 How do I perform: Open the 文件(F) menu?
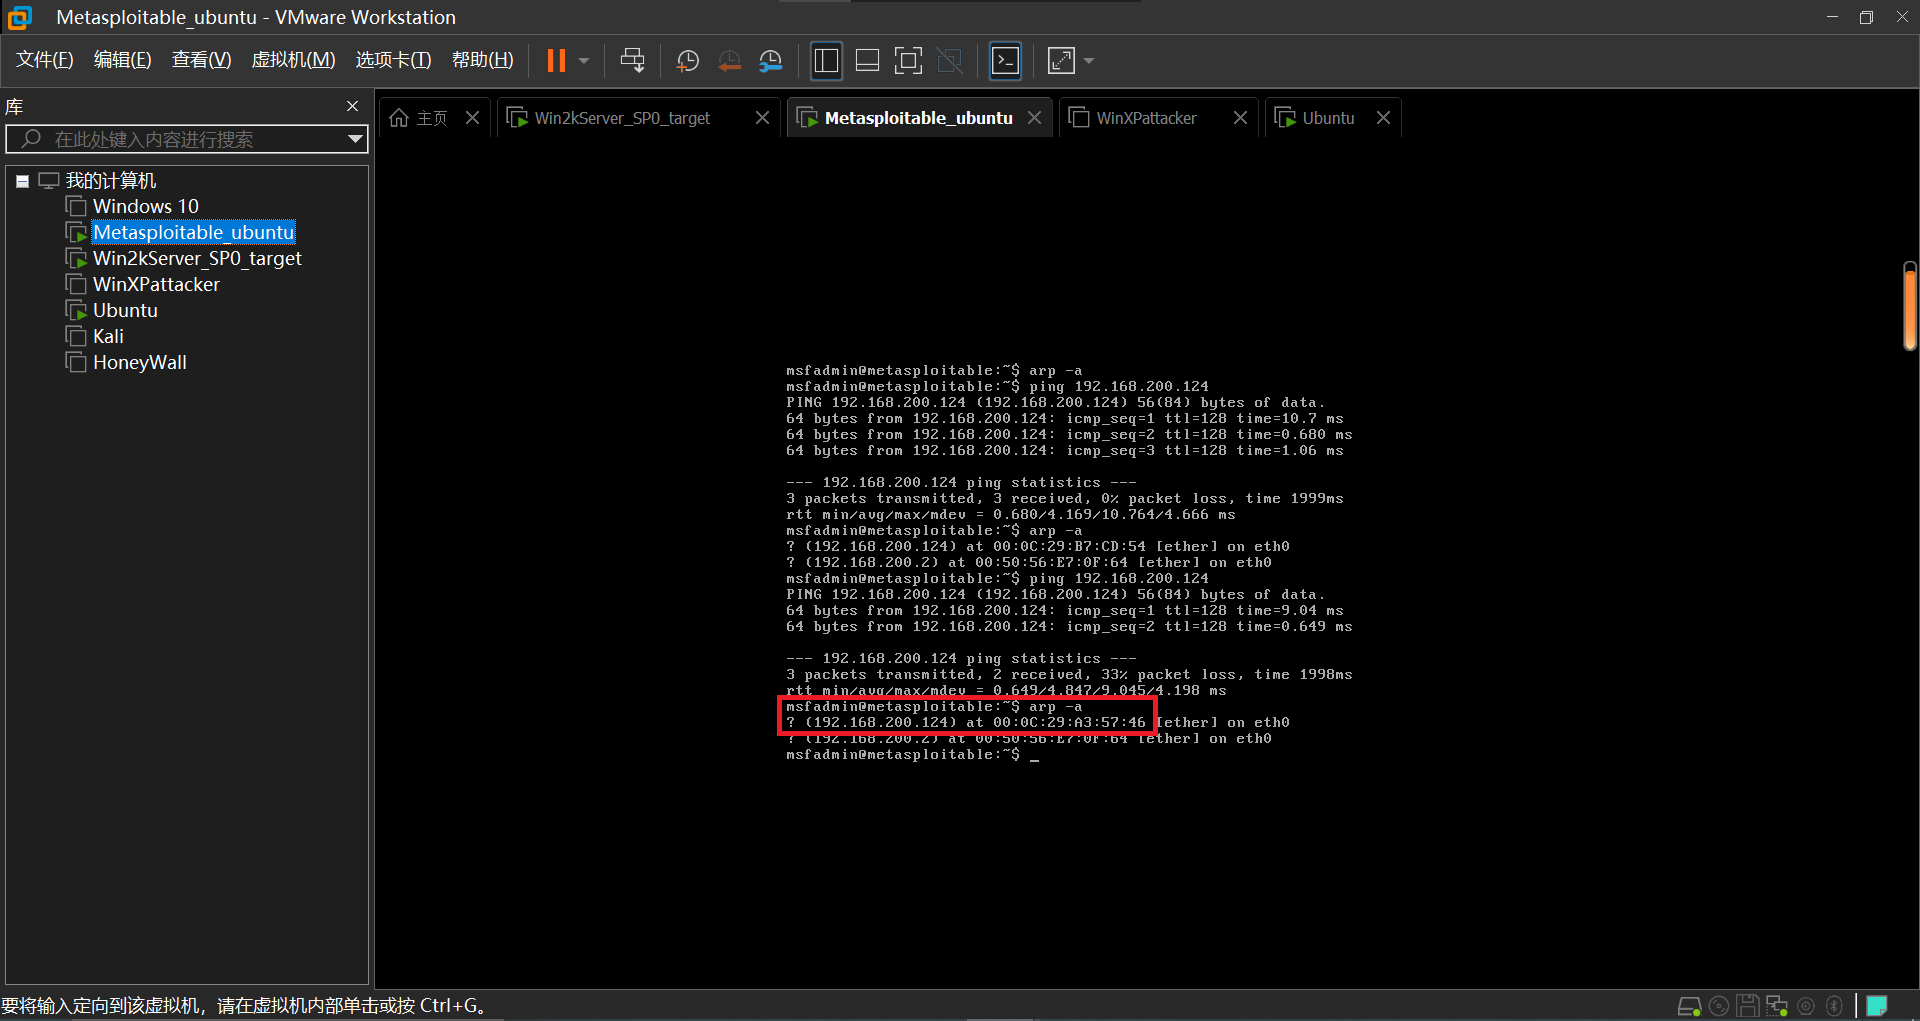coord(45,60)
